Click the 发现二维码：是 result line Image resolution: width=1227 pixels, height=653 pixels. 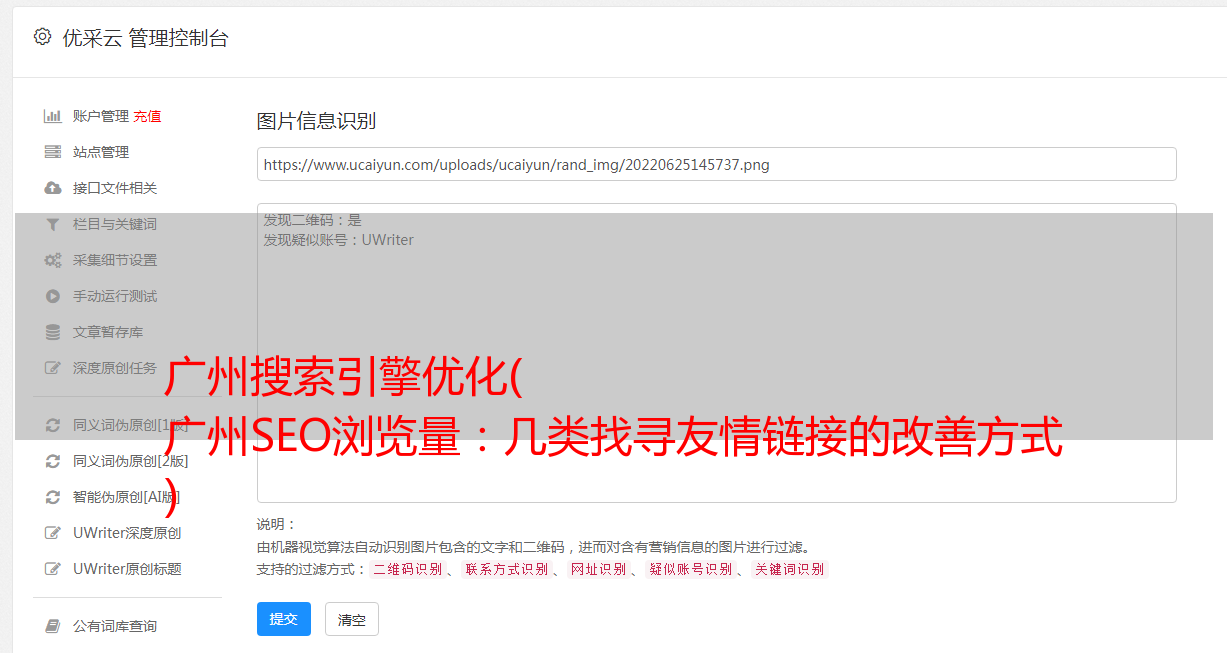point(312,220)
